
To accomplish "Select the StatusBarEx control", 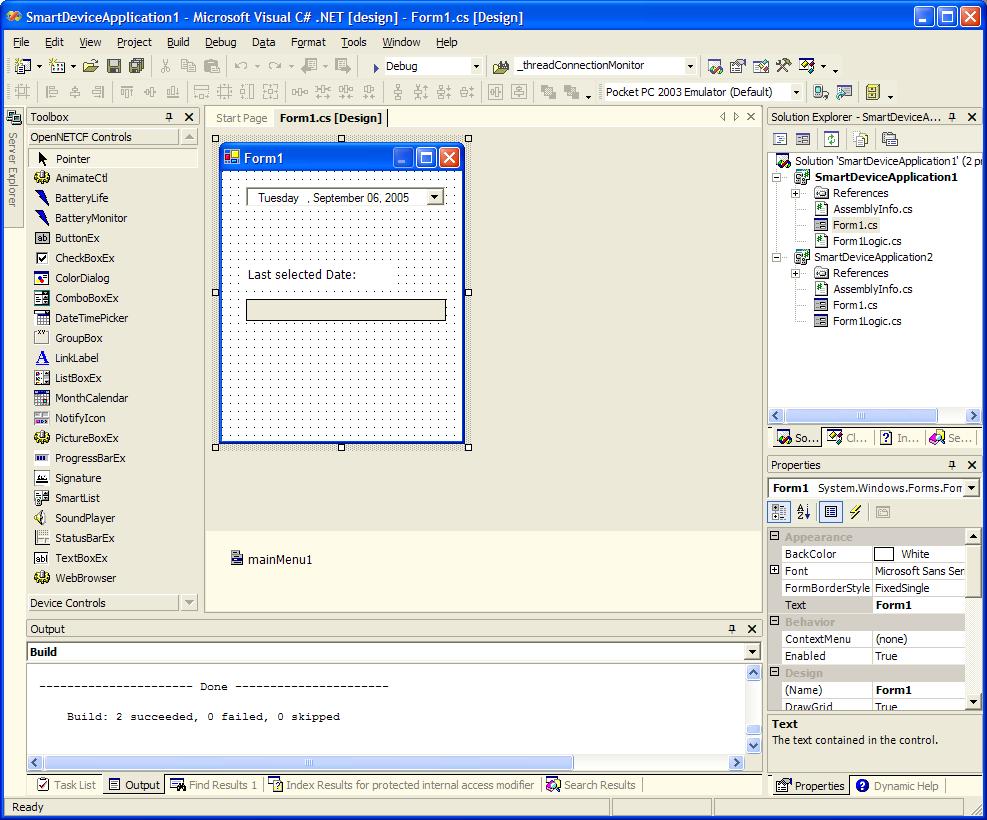I will 84,538.
